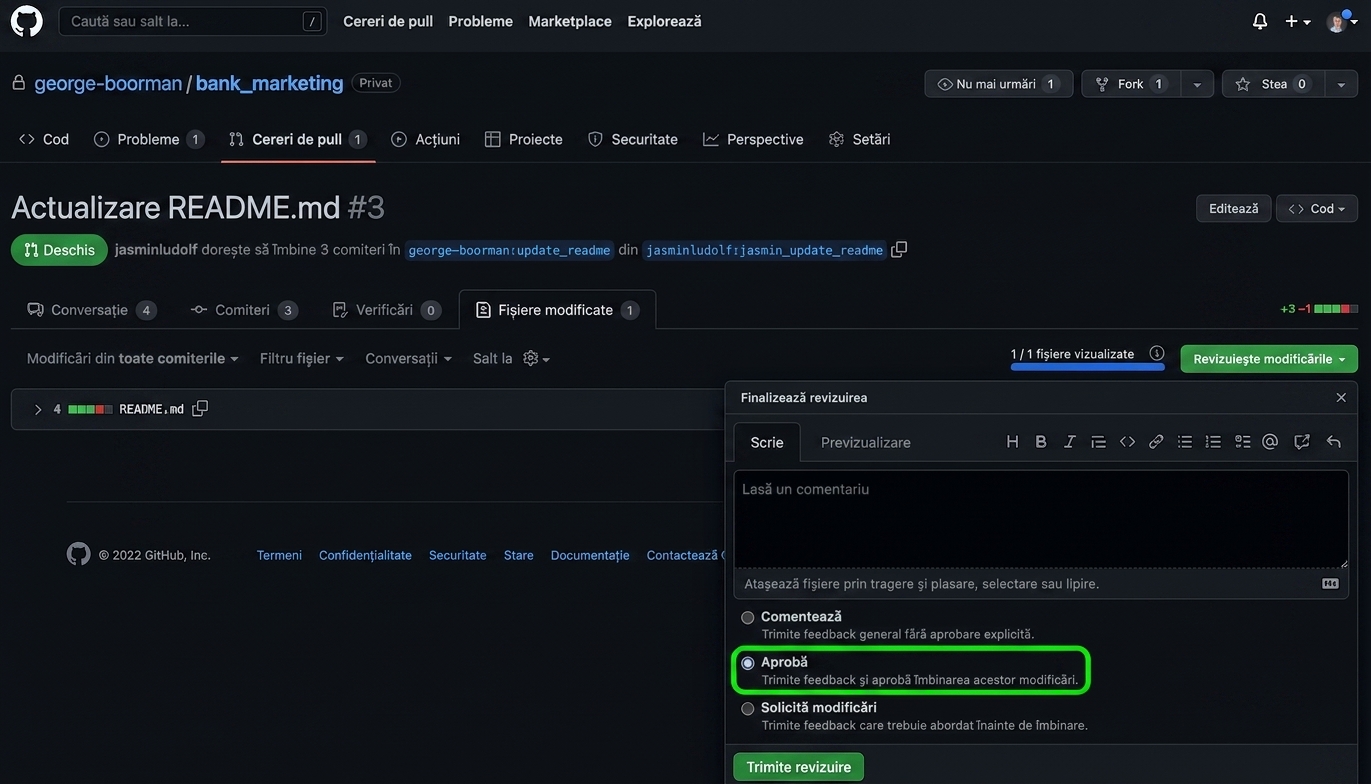The image size is (1371, 784).
Task: Switch to the Cod repository tab
Action: 44,139
